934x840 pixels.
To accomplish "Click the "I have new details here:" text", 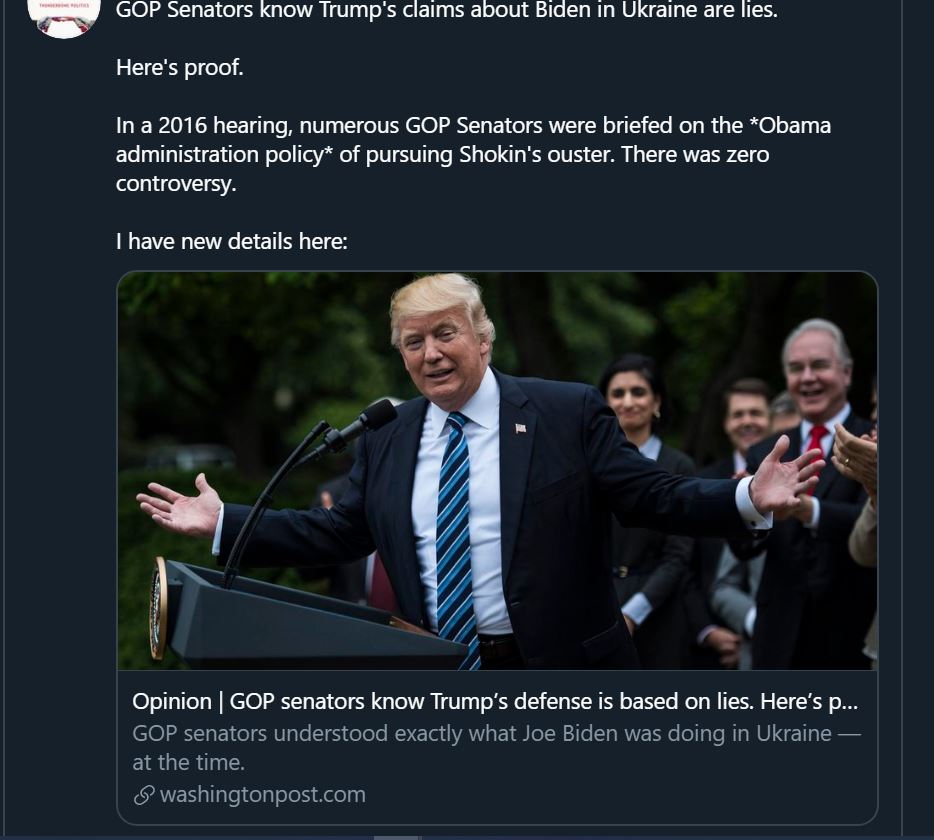I will click(232, 241).
